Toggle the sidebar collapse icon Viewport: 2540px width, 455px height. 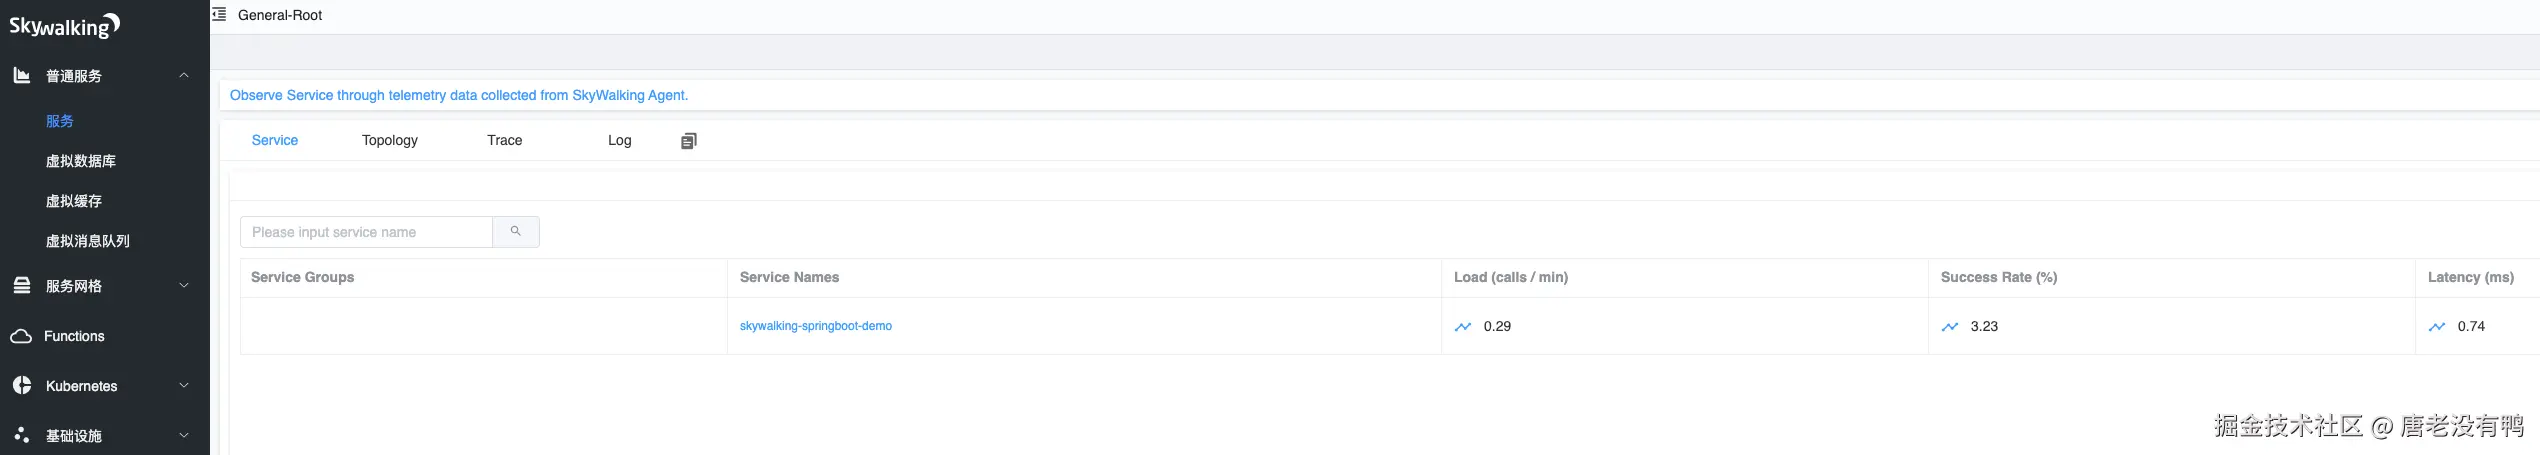[x=219, y=15]
